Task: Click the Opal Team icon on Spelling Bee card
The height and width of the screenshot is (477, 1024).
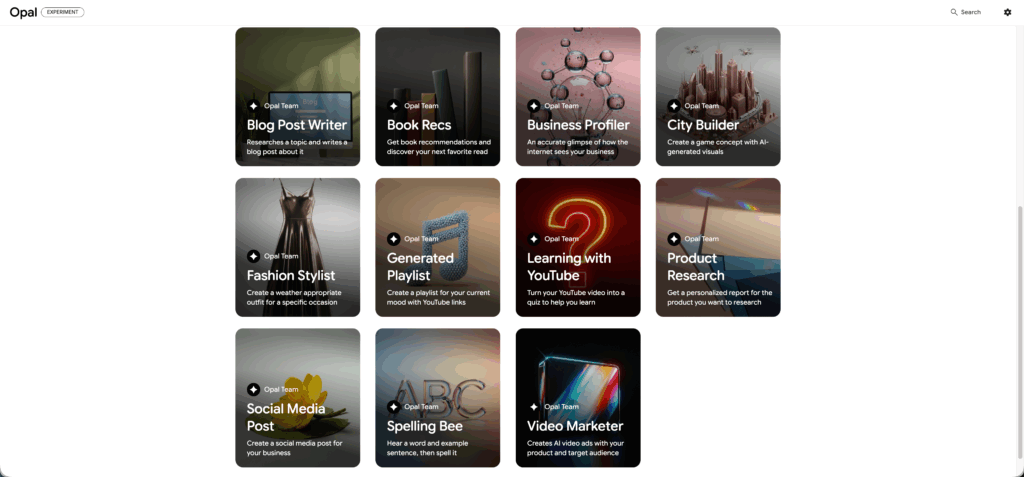Action: (x=394, y=407)
